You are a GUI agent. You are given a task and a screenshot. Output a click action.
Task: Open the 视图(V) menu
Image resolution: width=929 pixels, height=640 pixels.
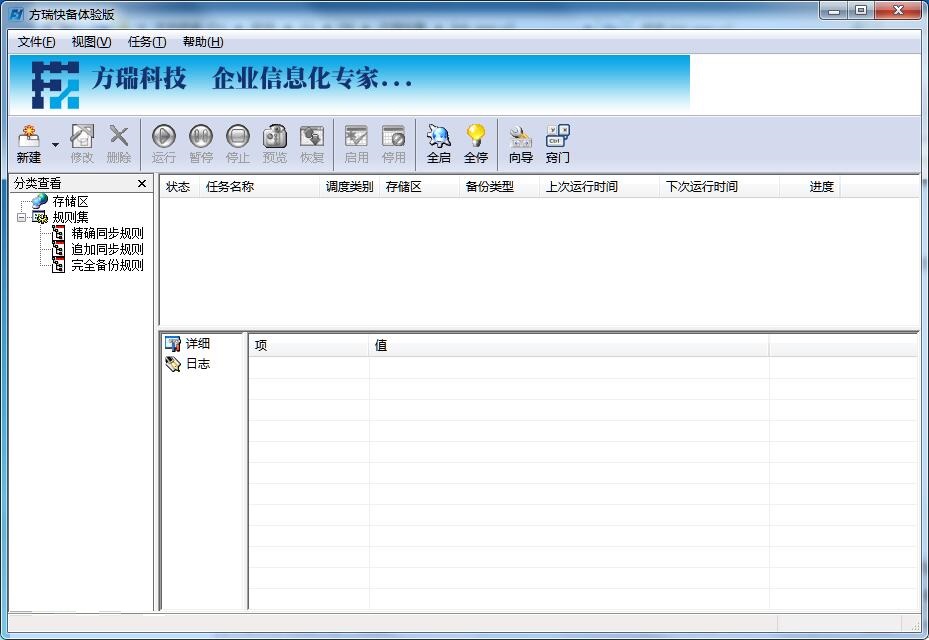click(91, 41)
